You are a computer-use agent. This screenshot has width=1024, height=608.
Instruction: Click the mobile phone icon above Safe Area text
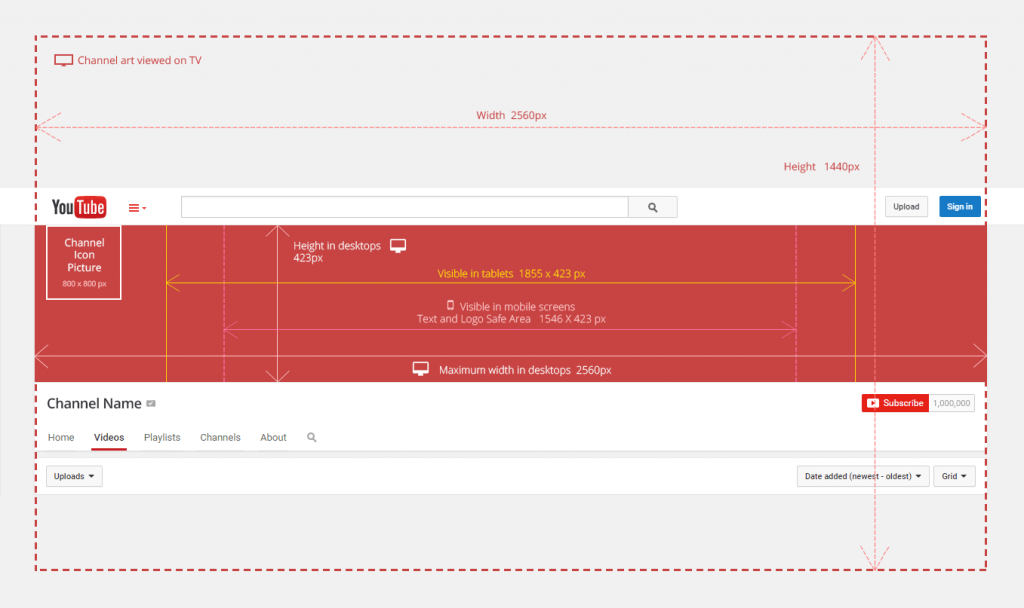tap(450, 305)
